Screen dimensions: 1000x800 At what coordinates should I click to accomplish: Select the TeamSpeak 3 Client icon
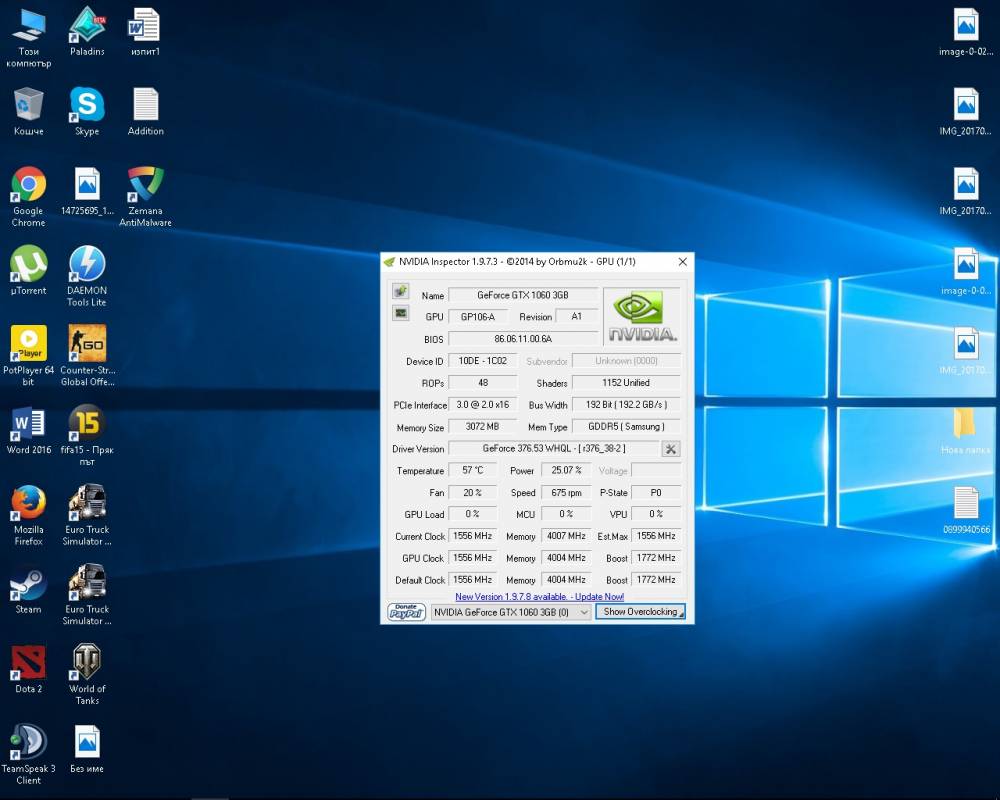[28, 755]
